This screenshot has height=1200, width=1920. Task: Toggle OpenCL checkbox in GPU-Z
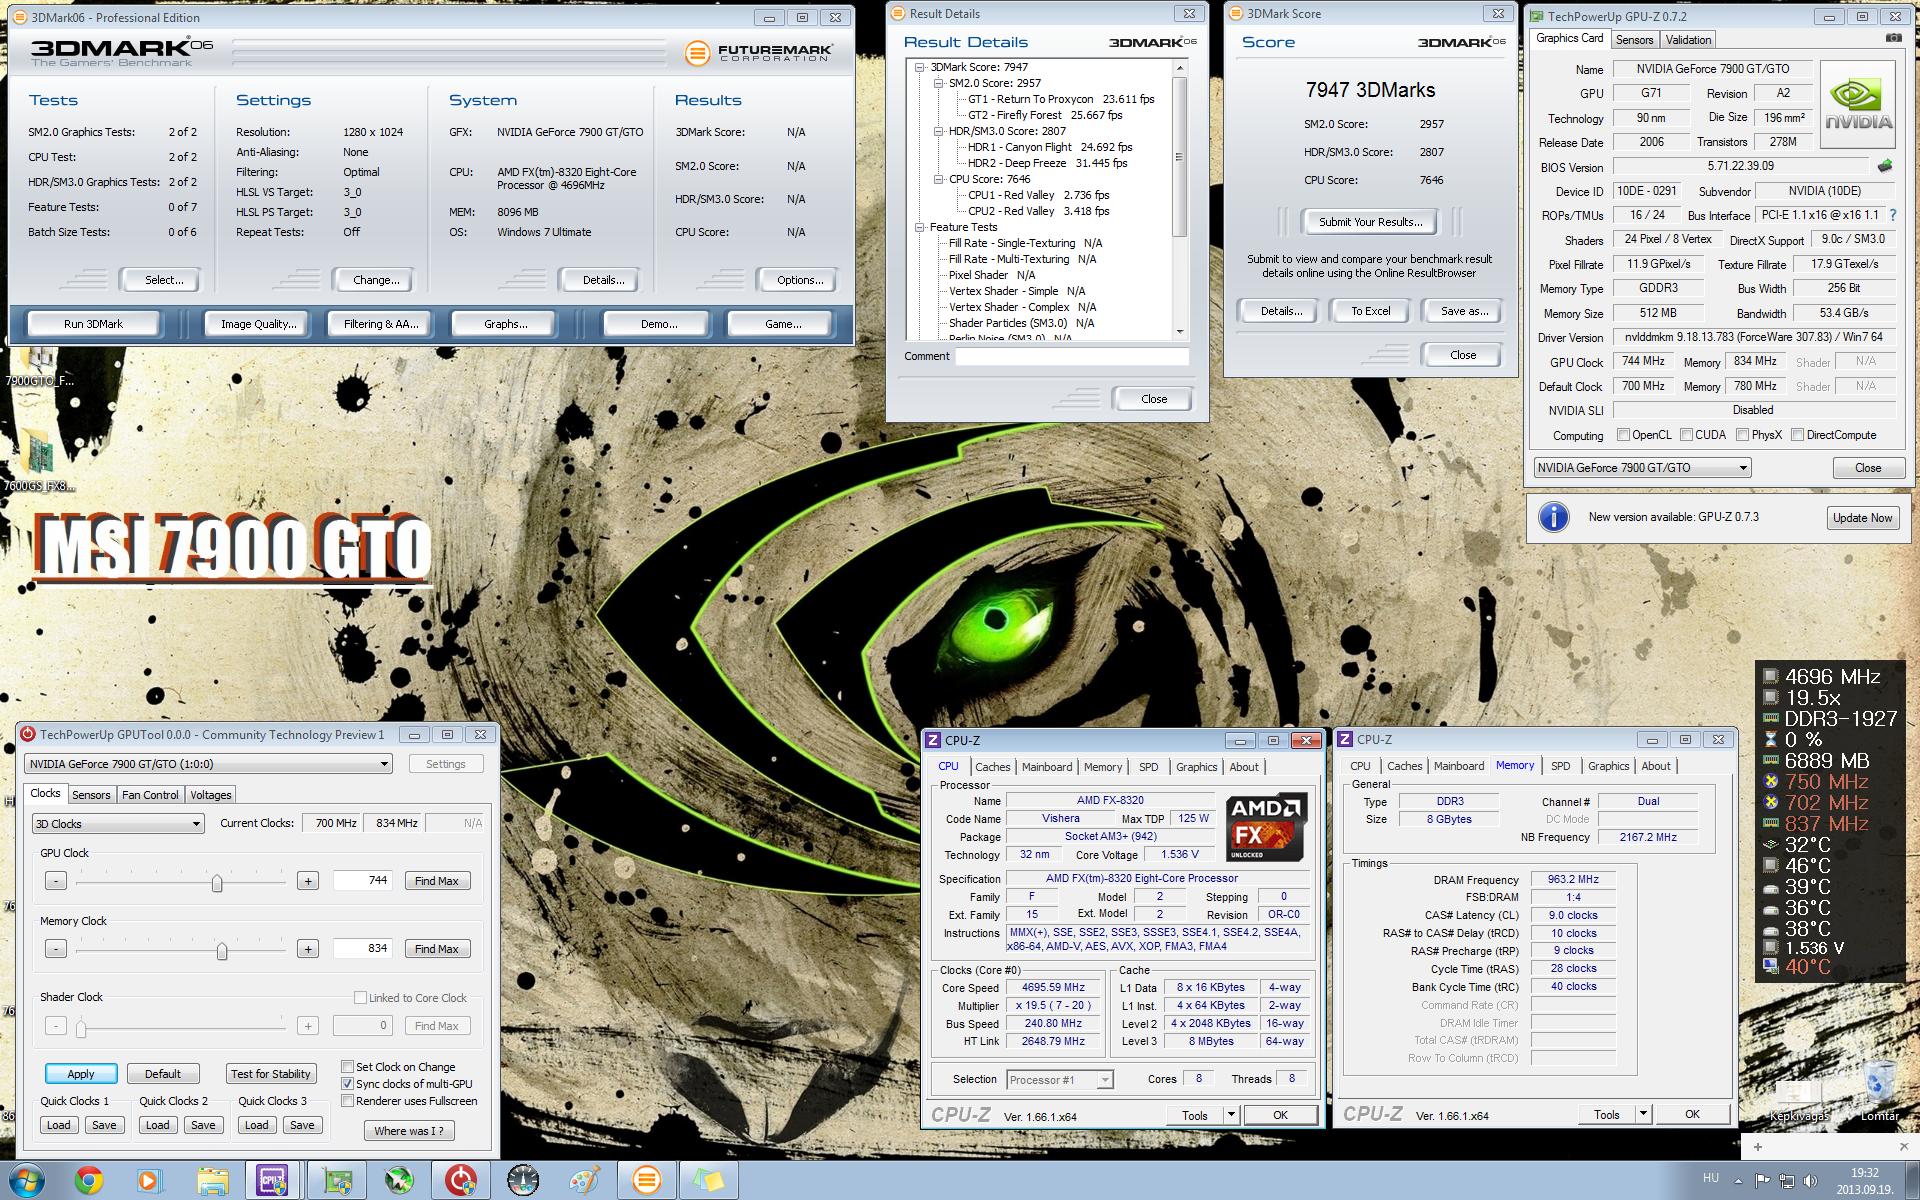[x=1623, y=435]
